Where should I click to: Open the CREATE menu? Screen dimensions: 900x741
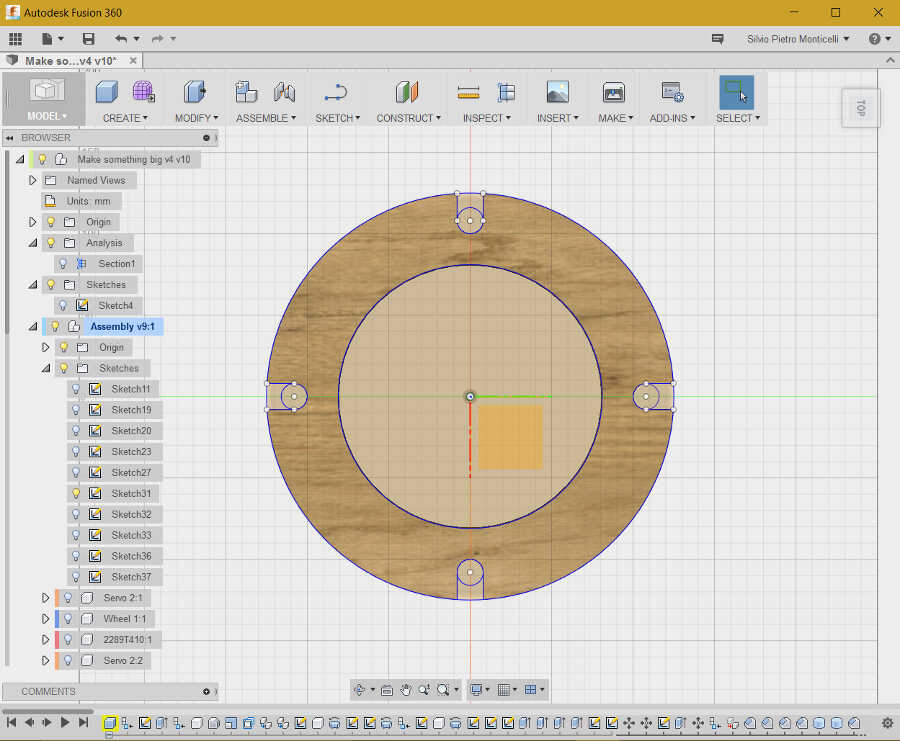pos(125,118)
